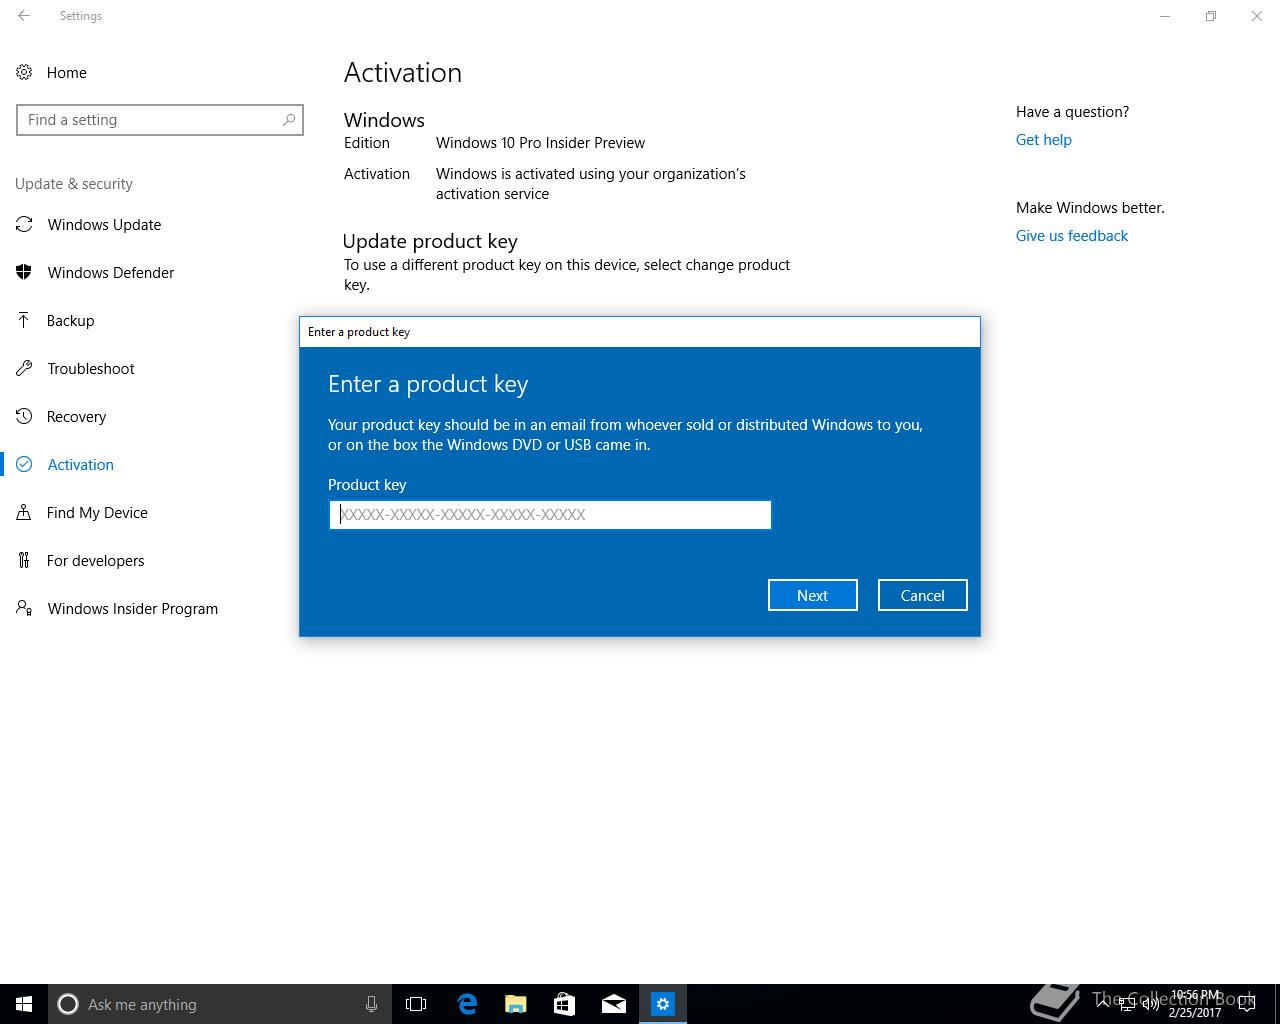Viewport: 1280px width, 1024px height.
Task: Open the Give us feedback link
Action: pyautogui.click(x=1071, y=236)
